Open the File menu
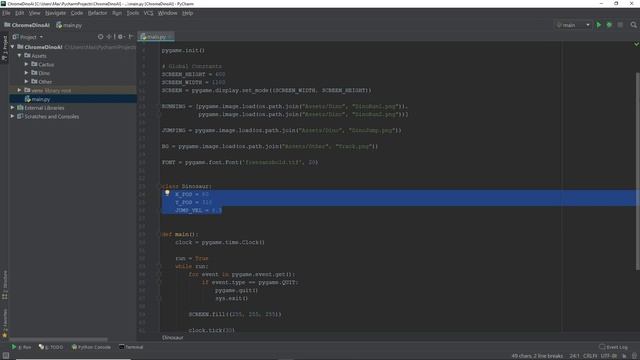Viewport: 640px width, 360px height. 6,13
